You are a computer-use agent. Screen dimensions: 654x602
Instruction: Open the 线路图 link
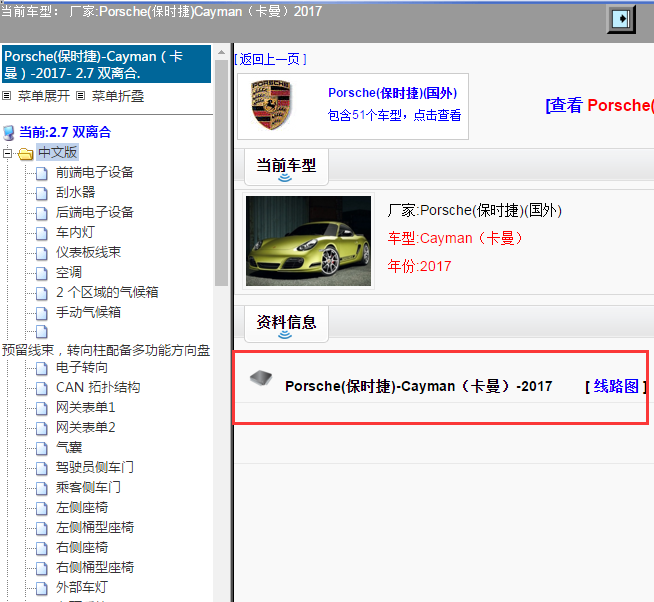point(616,386)
